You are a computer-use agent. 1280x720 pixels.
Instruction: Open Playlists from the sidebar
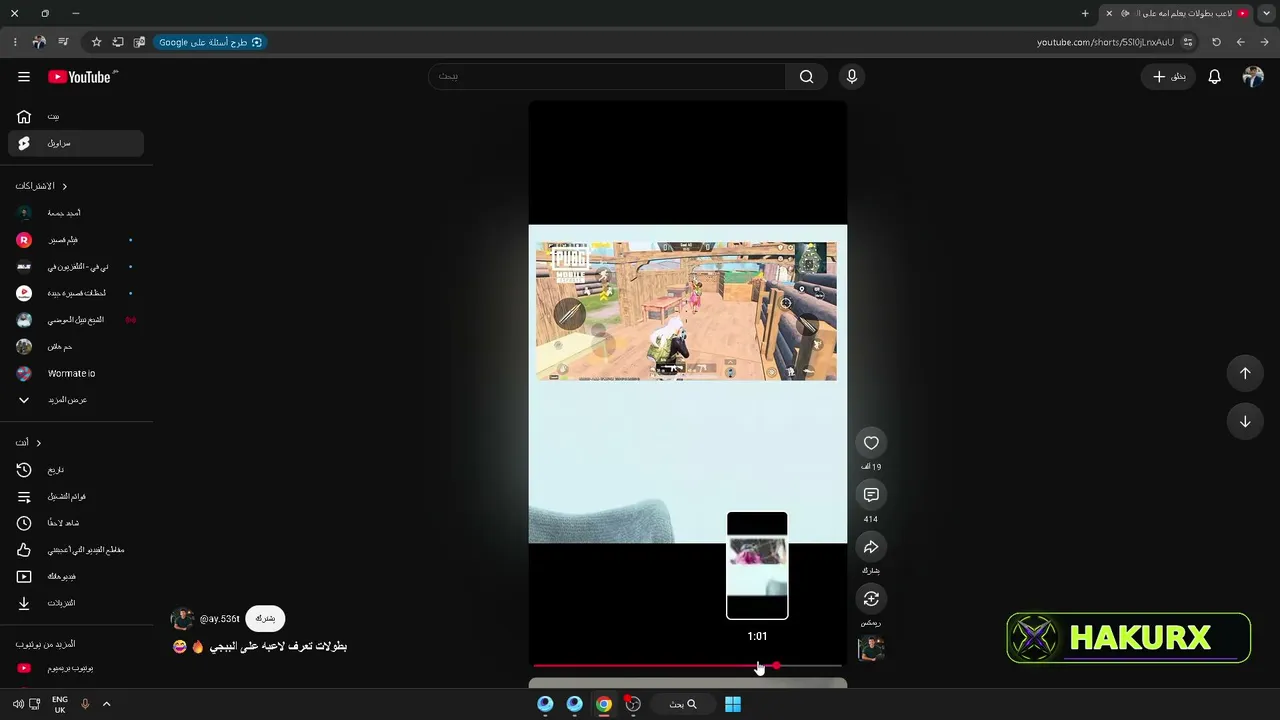(76, 497)
